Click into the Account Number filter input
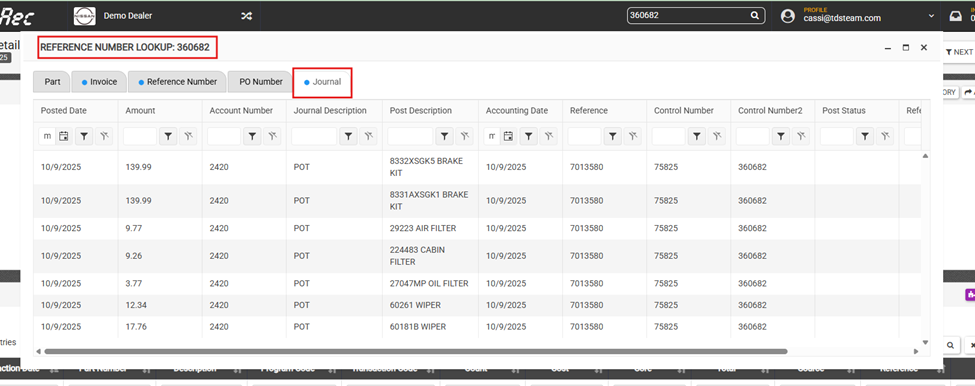The image size is (975, 386). point(224,136)
